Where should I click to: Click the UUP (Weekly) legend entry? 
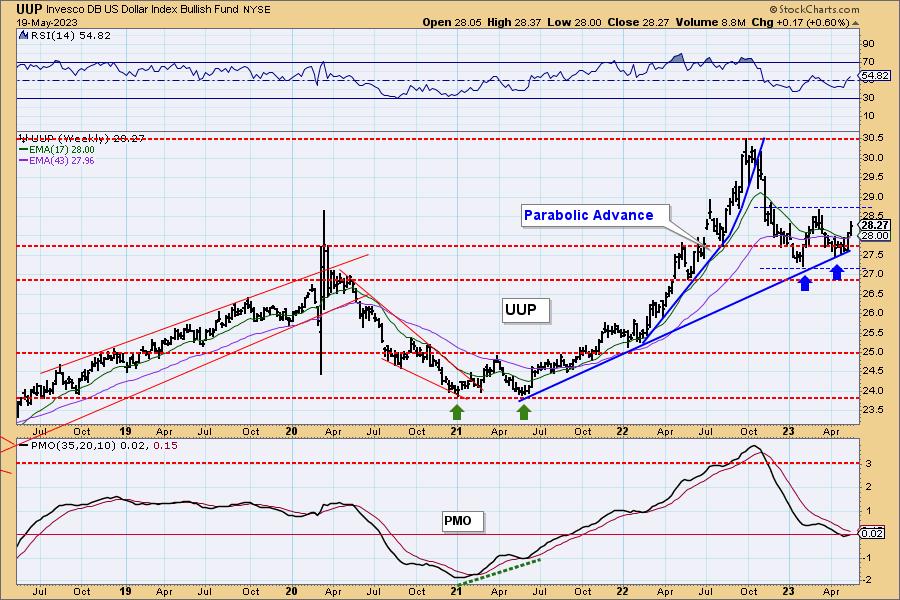click(x=82, y=138)
